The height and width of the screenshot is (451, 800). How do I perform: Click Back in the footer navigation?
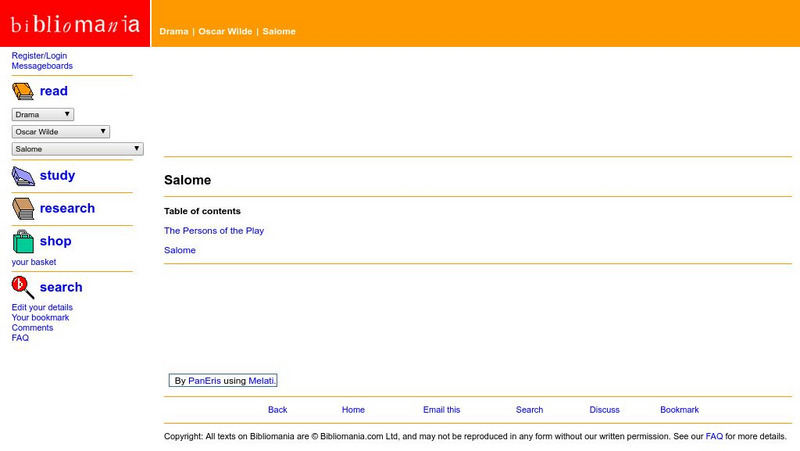pyautogui.click(x=278, y=410)
